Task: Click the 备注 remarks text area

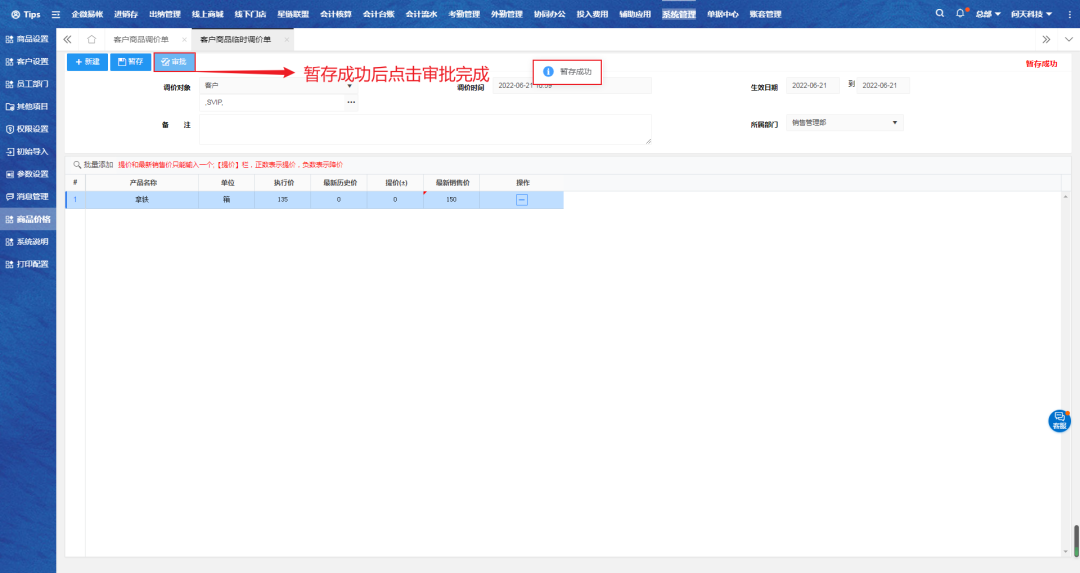Action: (425, 129)
